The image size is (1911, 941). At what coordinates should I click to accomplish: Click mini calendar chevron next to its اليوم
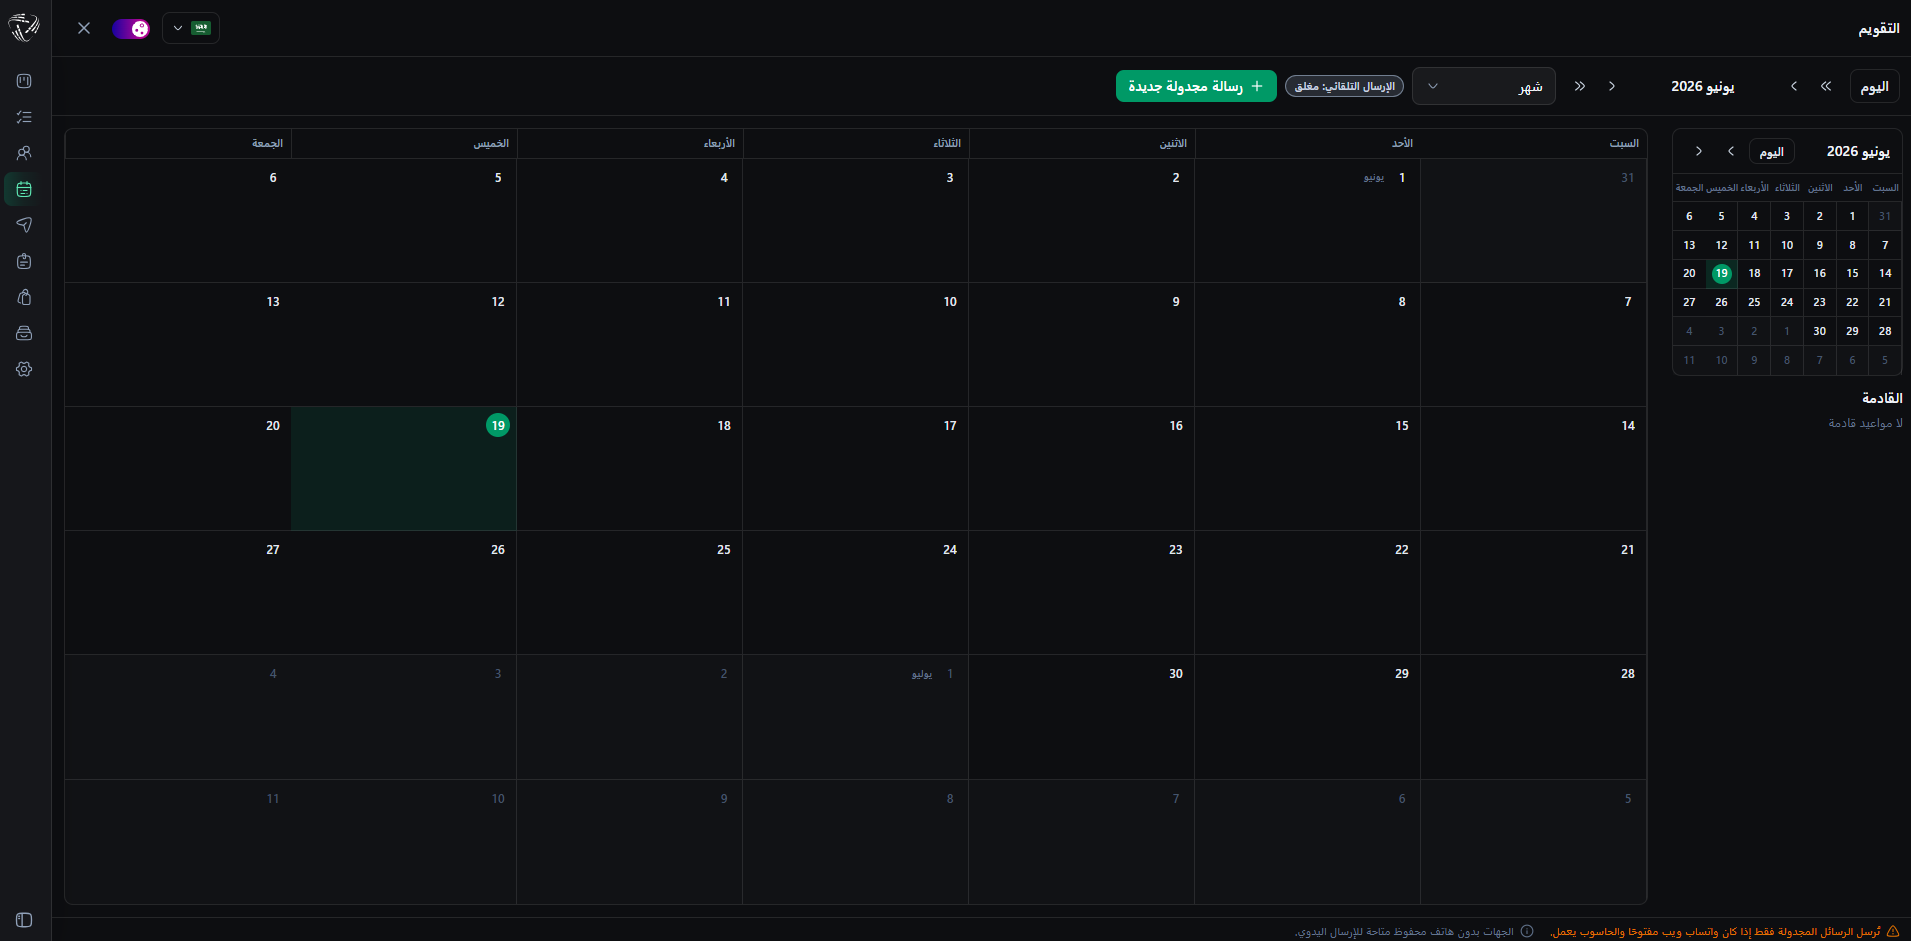1731,151
